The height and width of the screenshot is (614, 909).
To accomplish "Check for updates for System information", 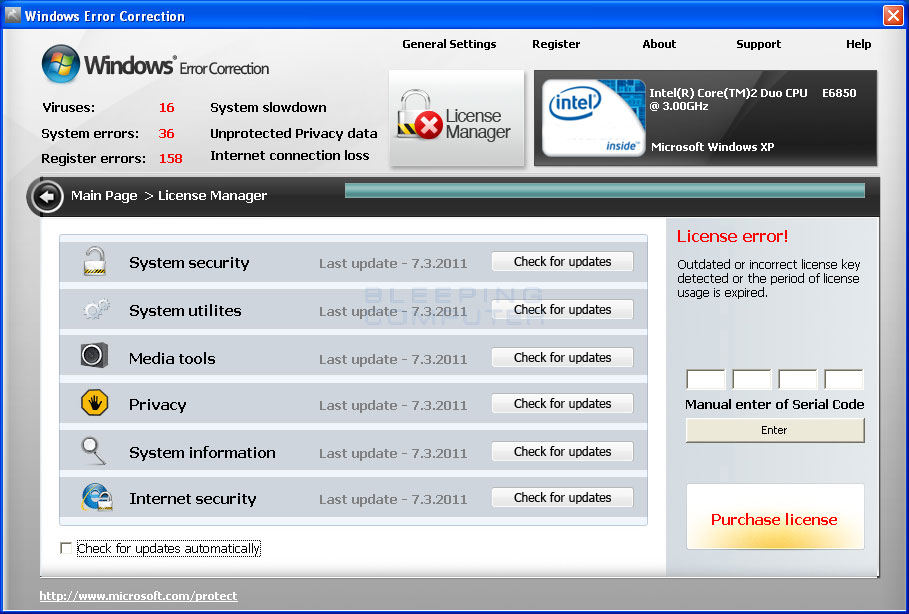I will point(562,452).
